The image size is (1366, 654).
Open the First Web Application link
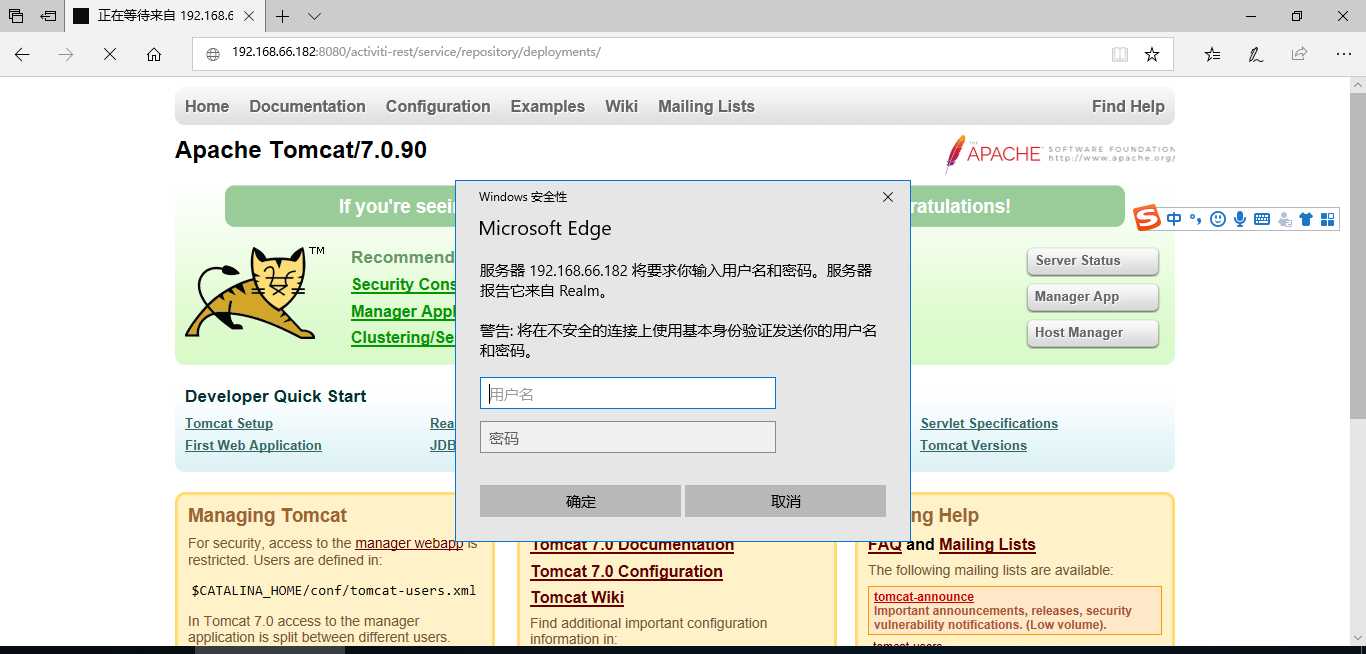(x=253, y=445)
